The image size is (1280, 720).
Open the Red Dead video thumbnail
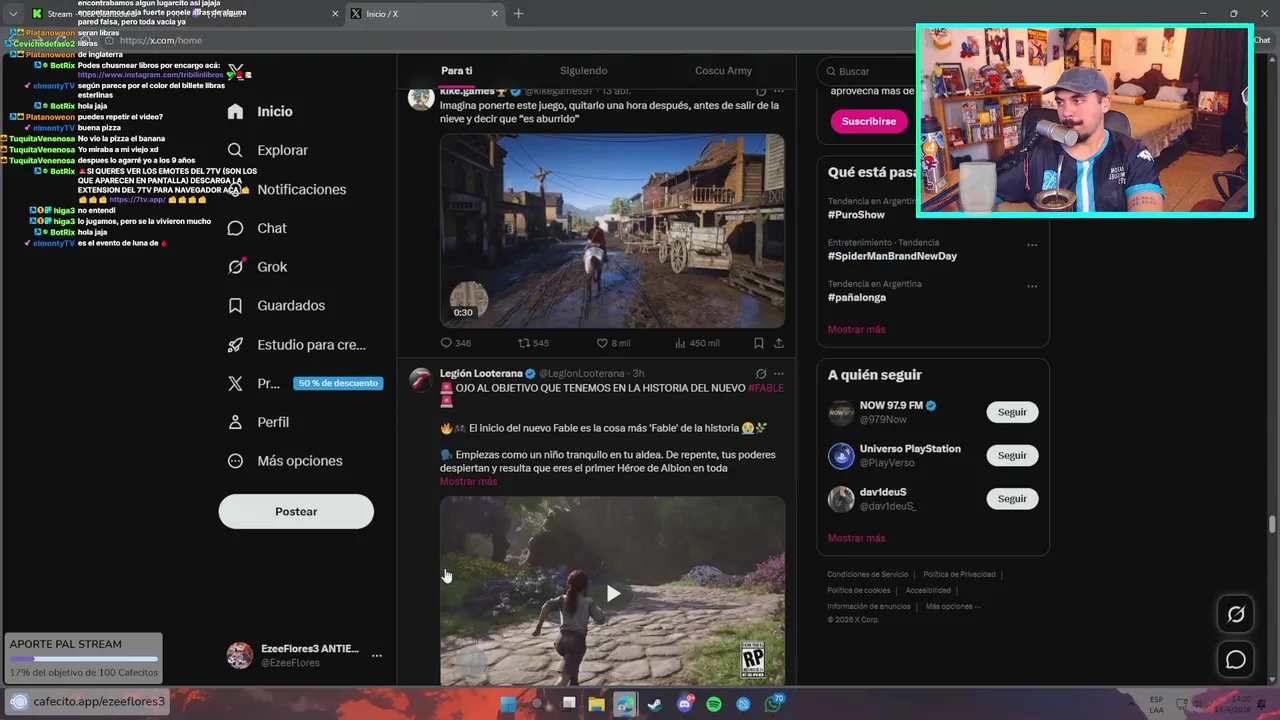point(612,231)
